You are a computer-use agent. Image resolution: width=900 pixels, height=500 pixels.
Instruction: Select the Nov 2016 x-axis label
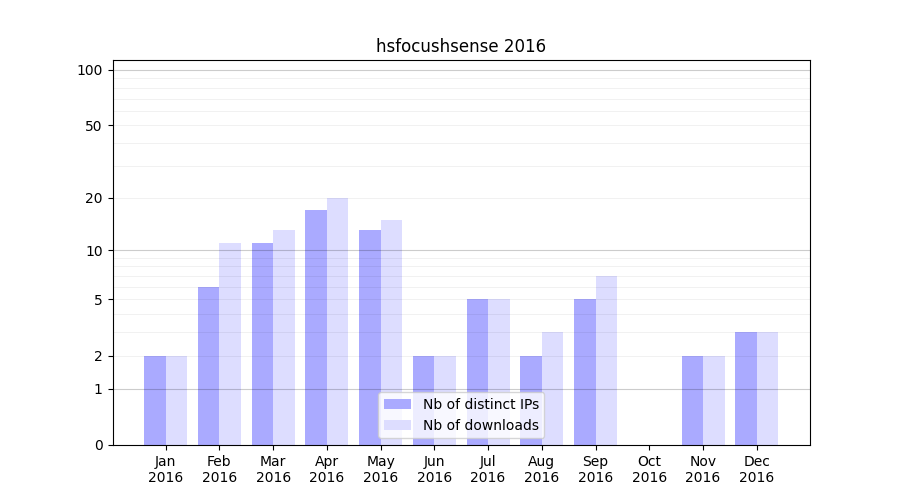coord(703,469)
